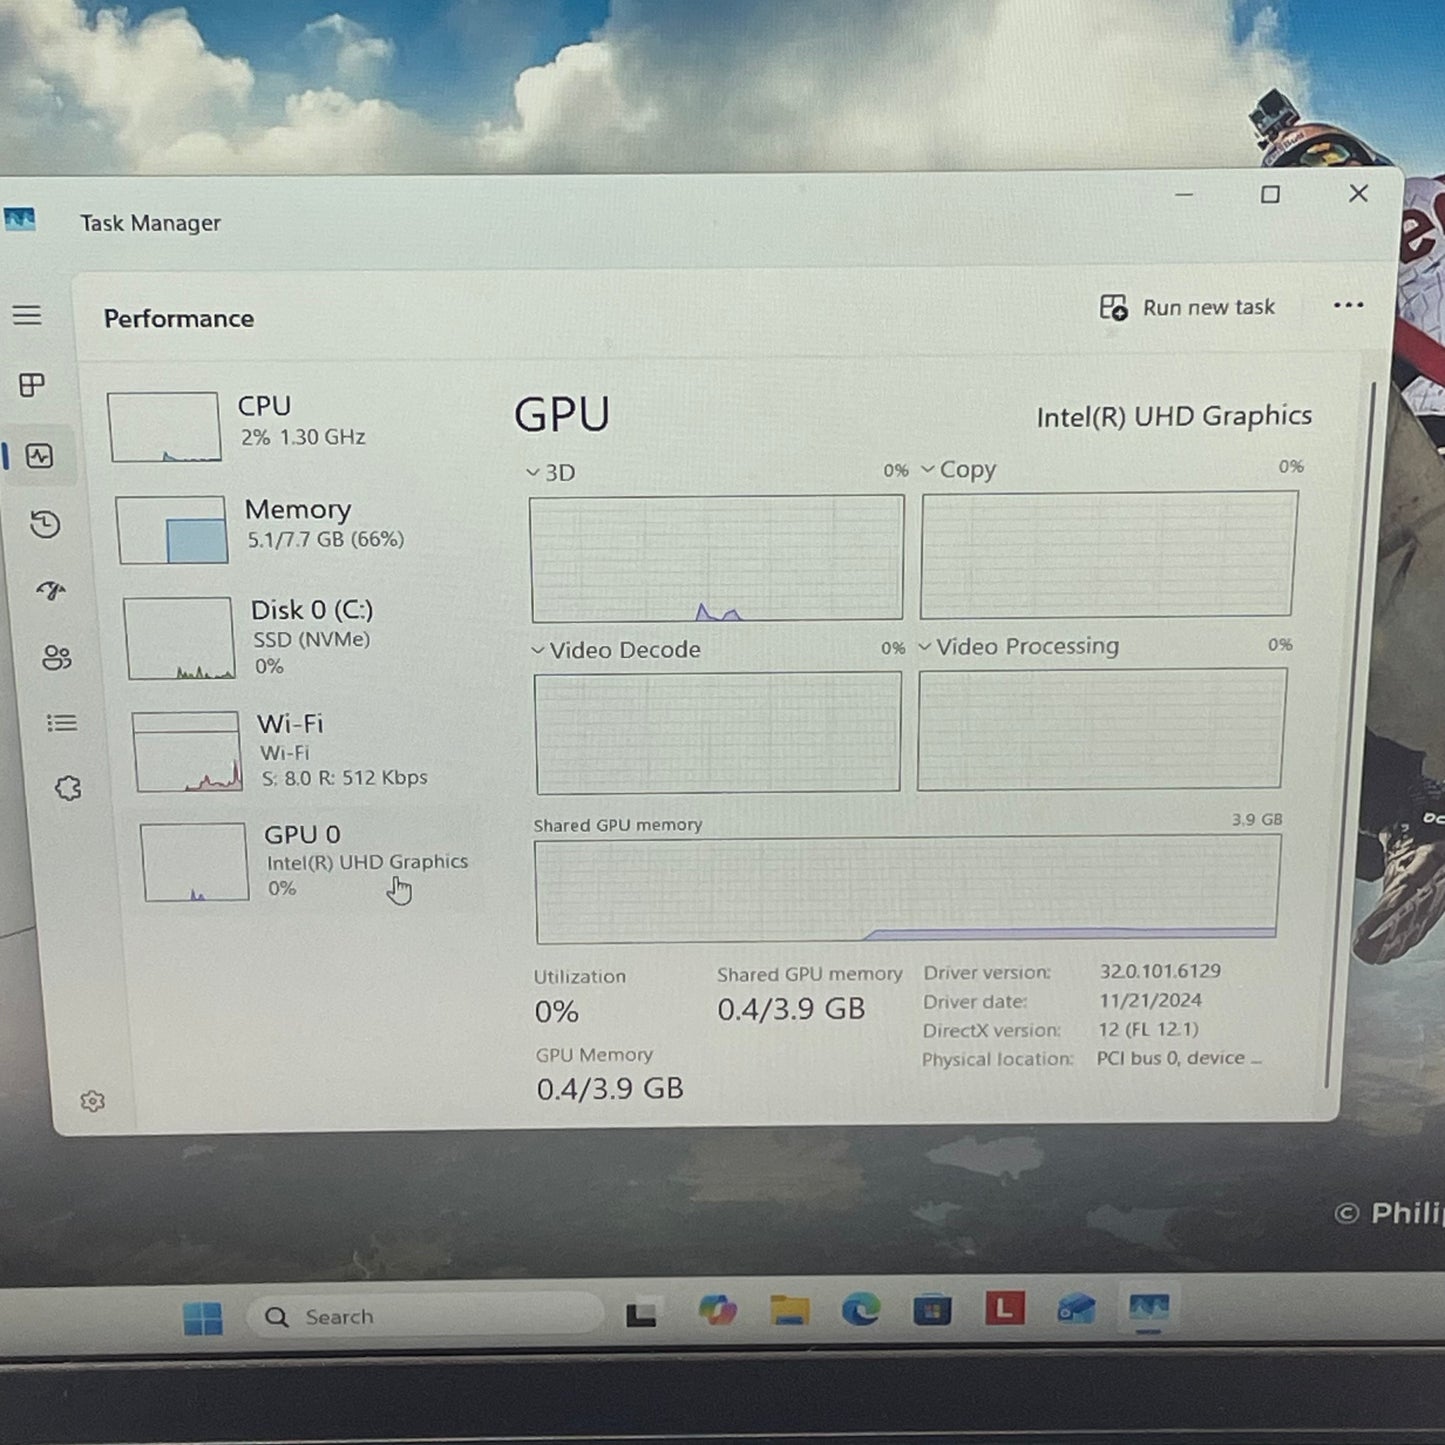The height and width of the screenshot is (1445, 1445).
Task: Click the GPU panel vertical scrollbar
Action: pos(1350,735)
